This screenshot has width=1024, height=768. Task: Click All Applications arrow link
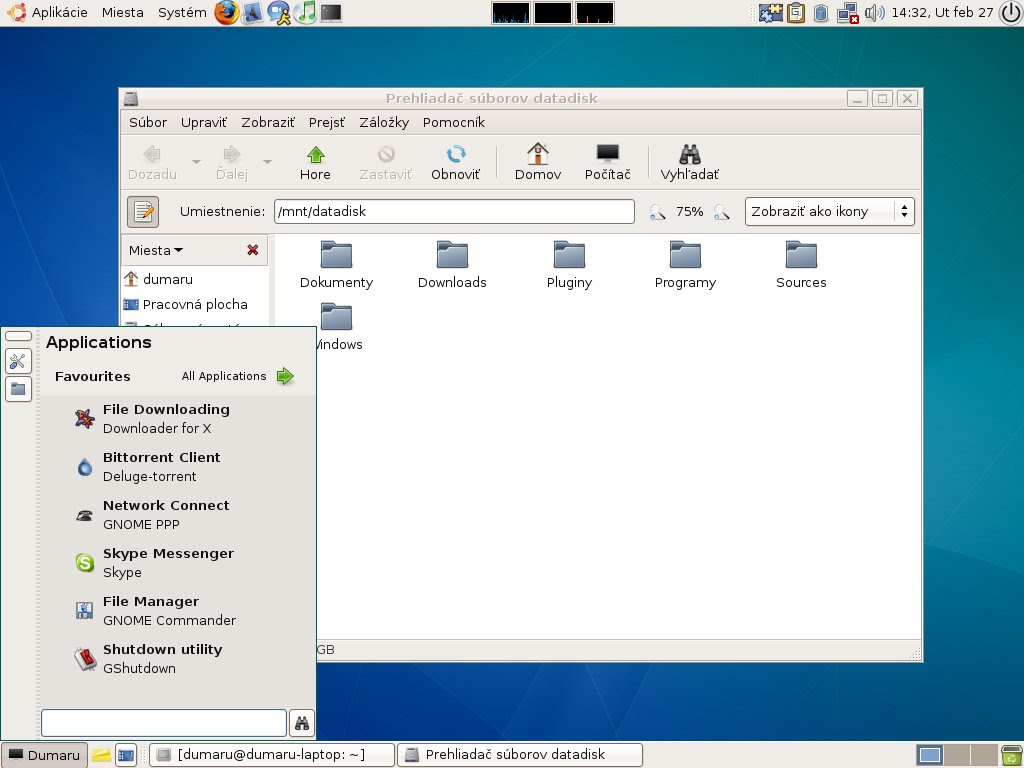click(238, 376)
